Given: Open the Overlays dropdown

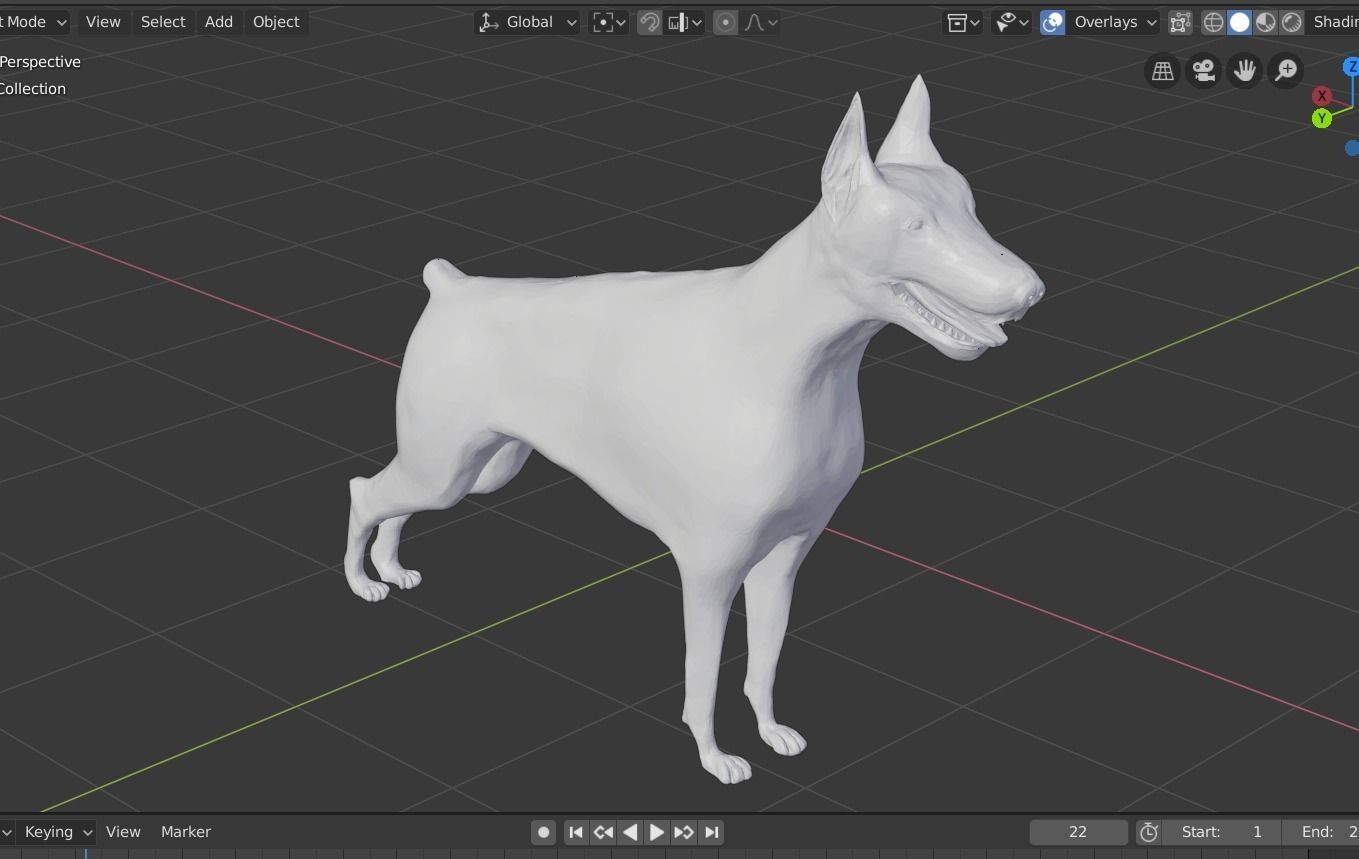Looking at the screenshot, I should 1112,22.
